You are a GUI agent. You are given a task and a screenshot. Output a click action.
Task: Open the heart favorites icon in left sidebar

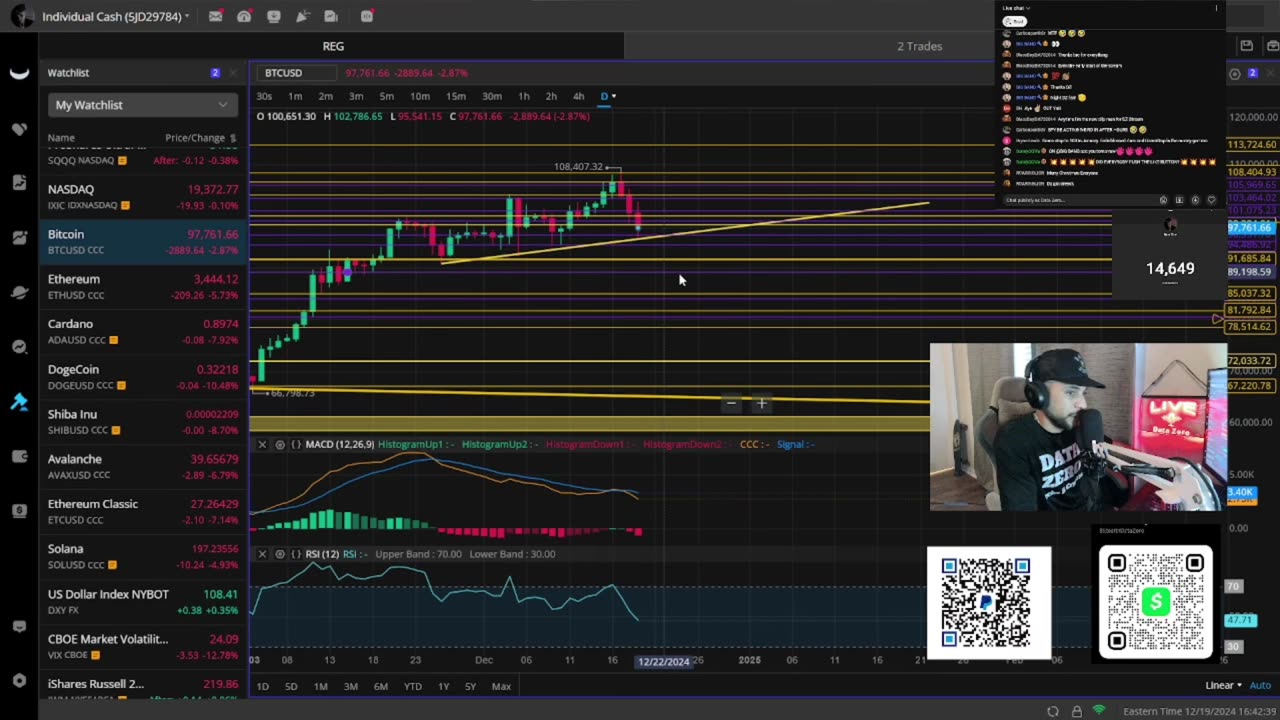coord(19,129)
